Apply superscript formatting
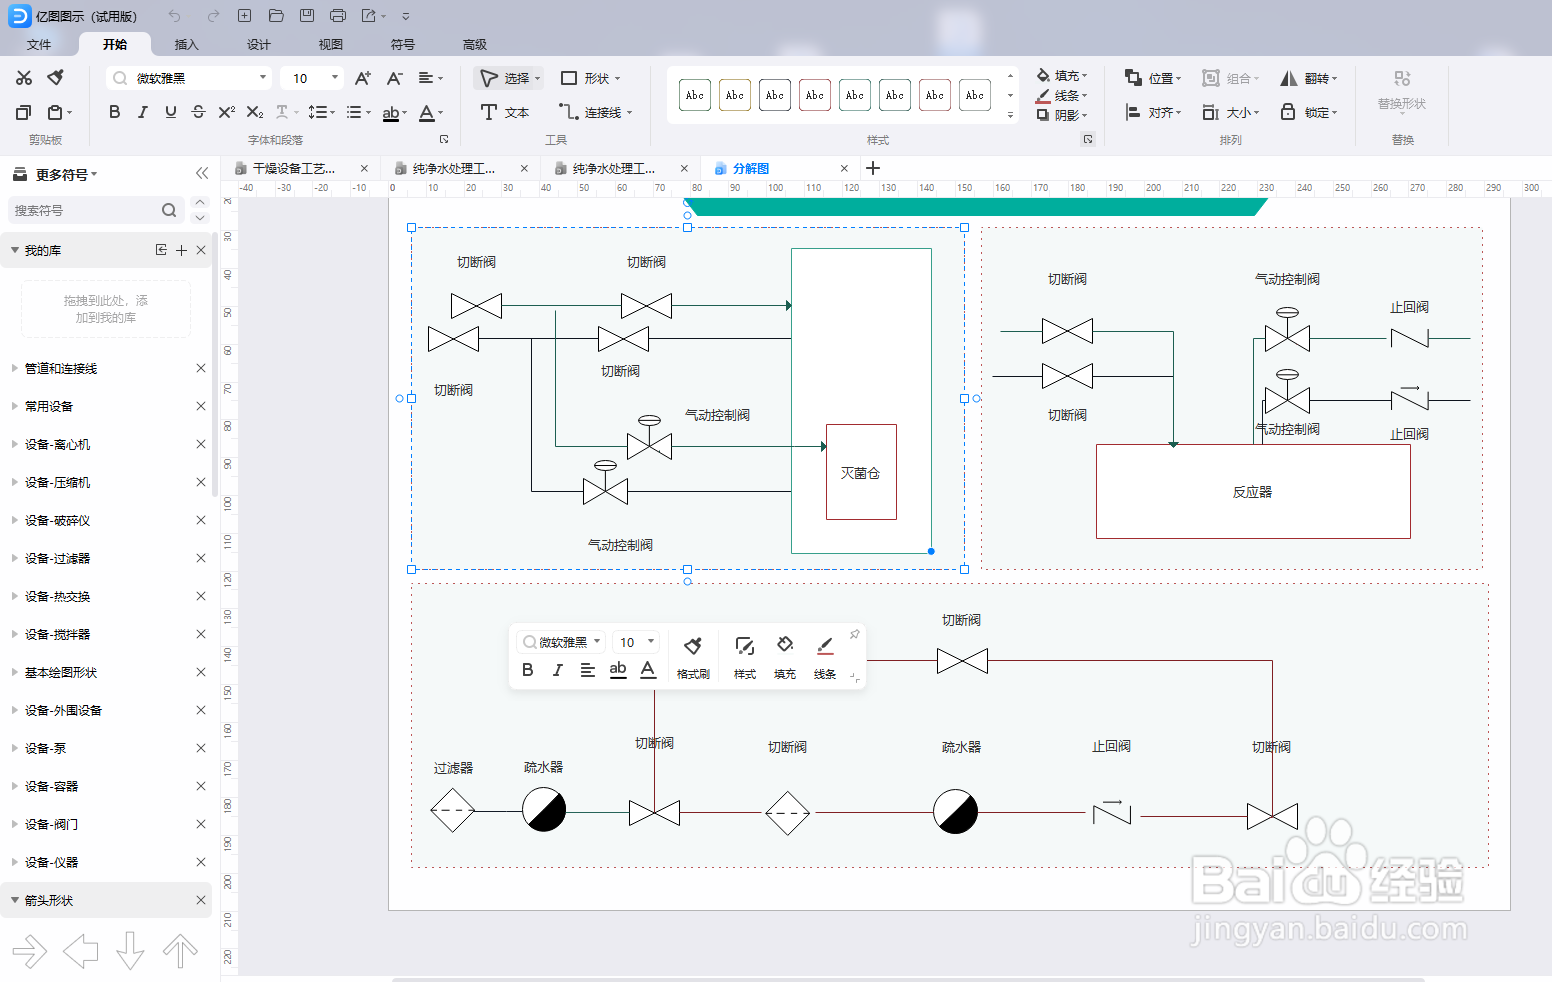This screenshot has width=1552, height=982. pyautogui.click(x=227, y=112)
